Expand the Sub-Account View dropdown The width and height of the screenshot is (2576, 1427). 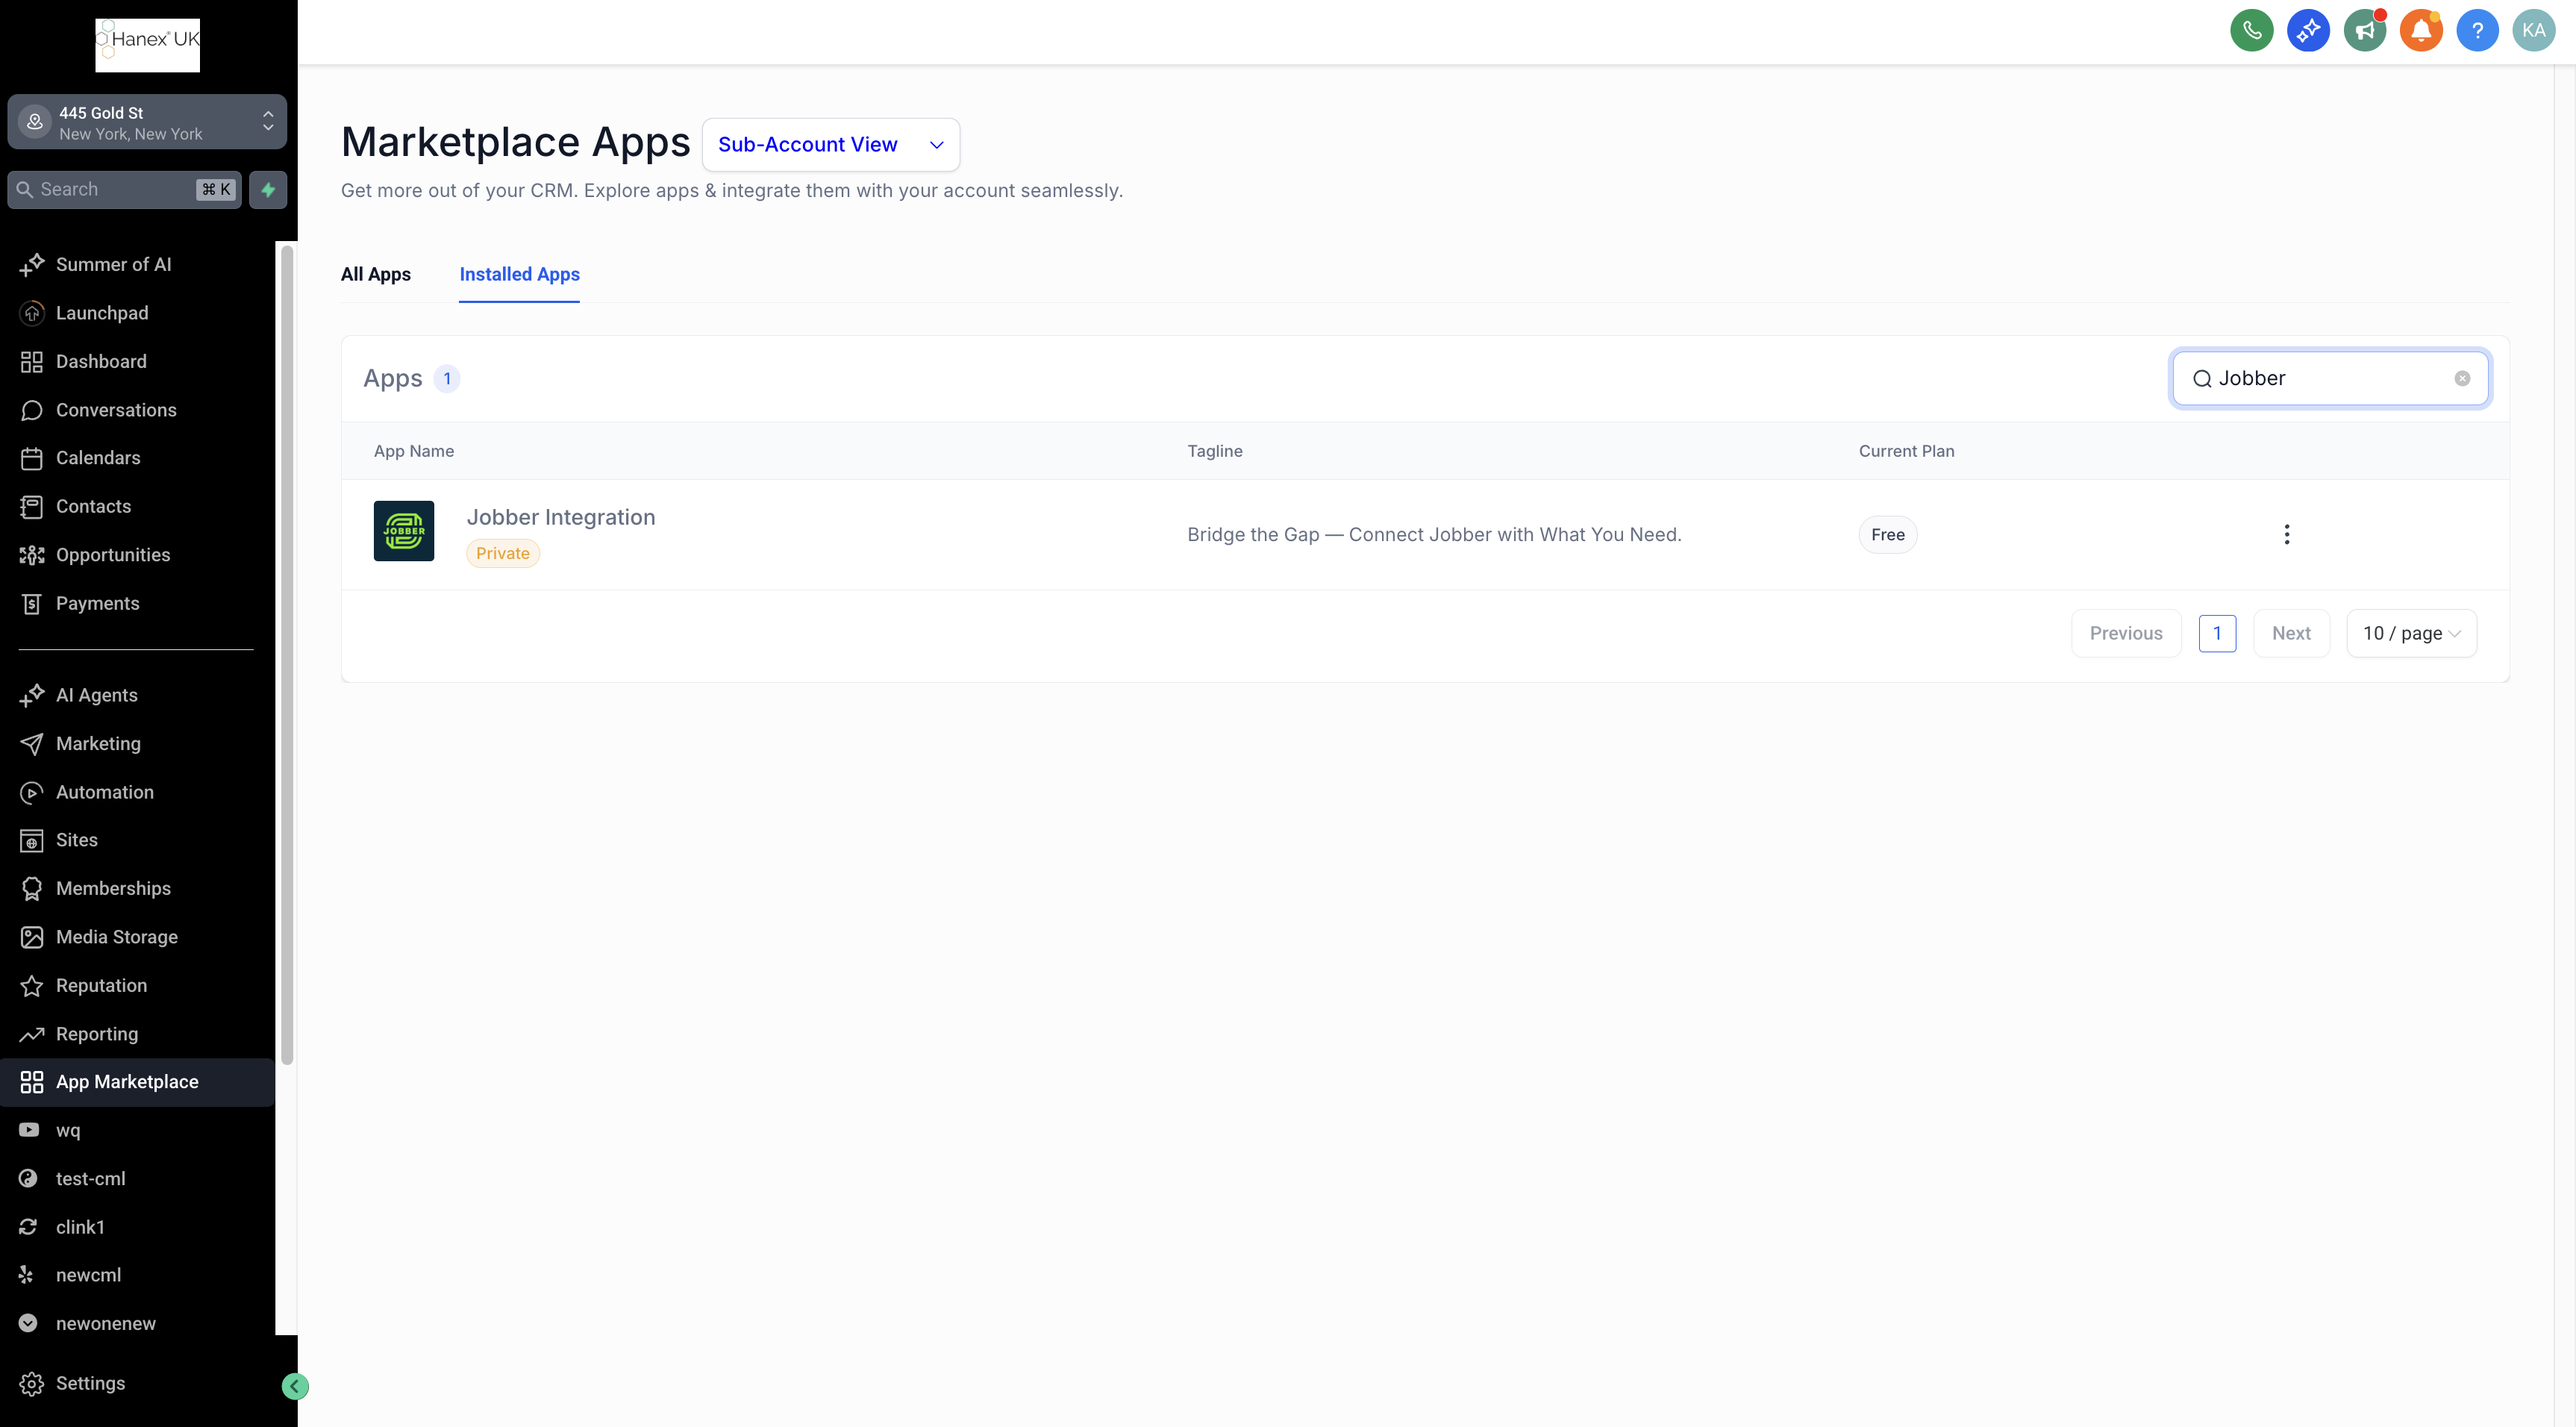830,145
